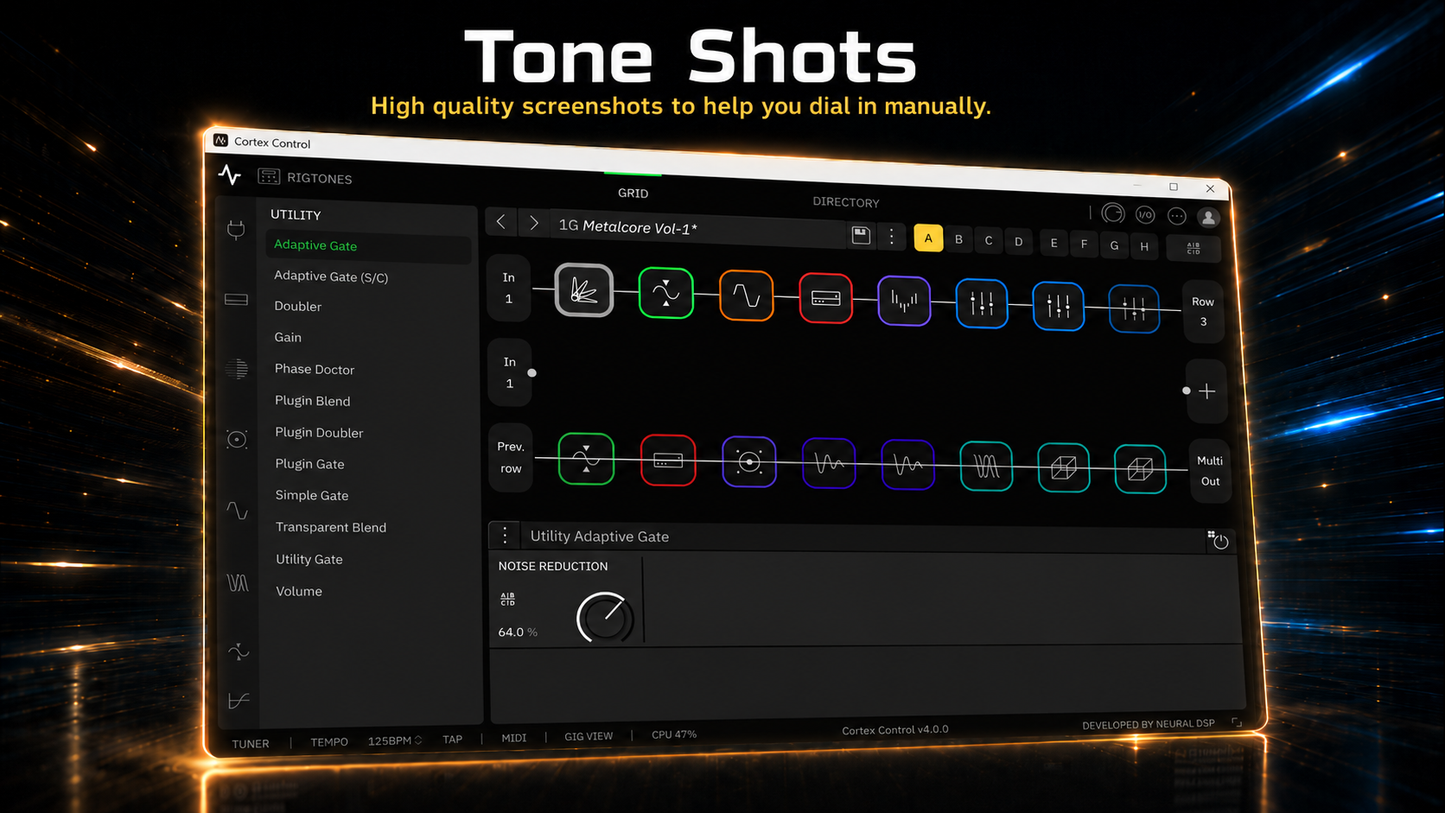This screenshot has height=813, width=1445.
Task: Save the preset with the floppy disk icon
Action: 861,235
